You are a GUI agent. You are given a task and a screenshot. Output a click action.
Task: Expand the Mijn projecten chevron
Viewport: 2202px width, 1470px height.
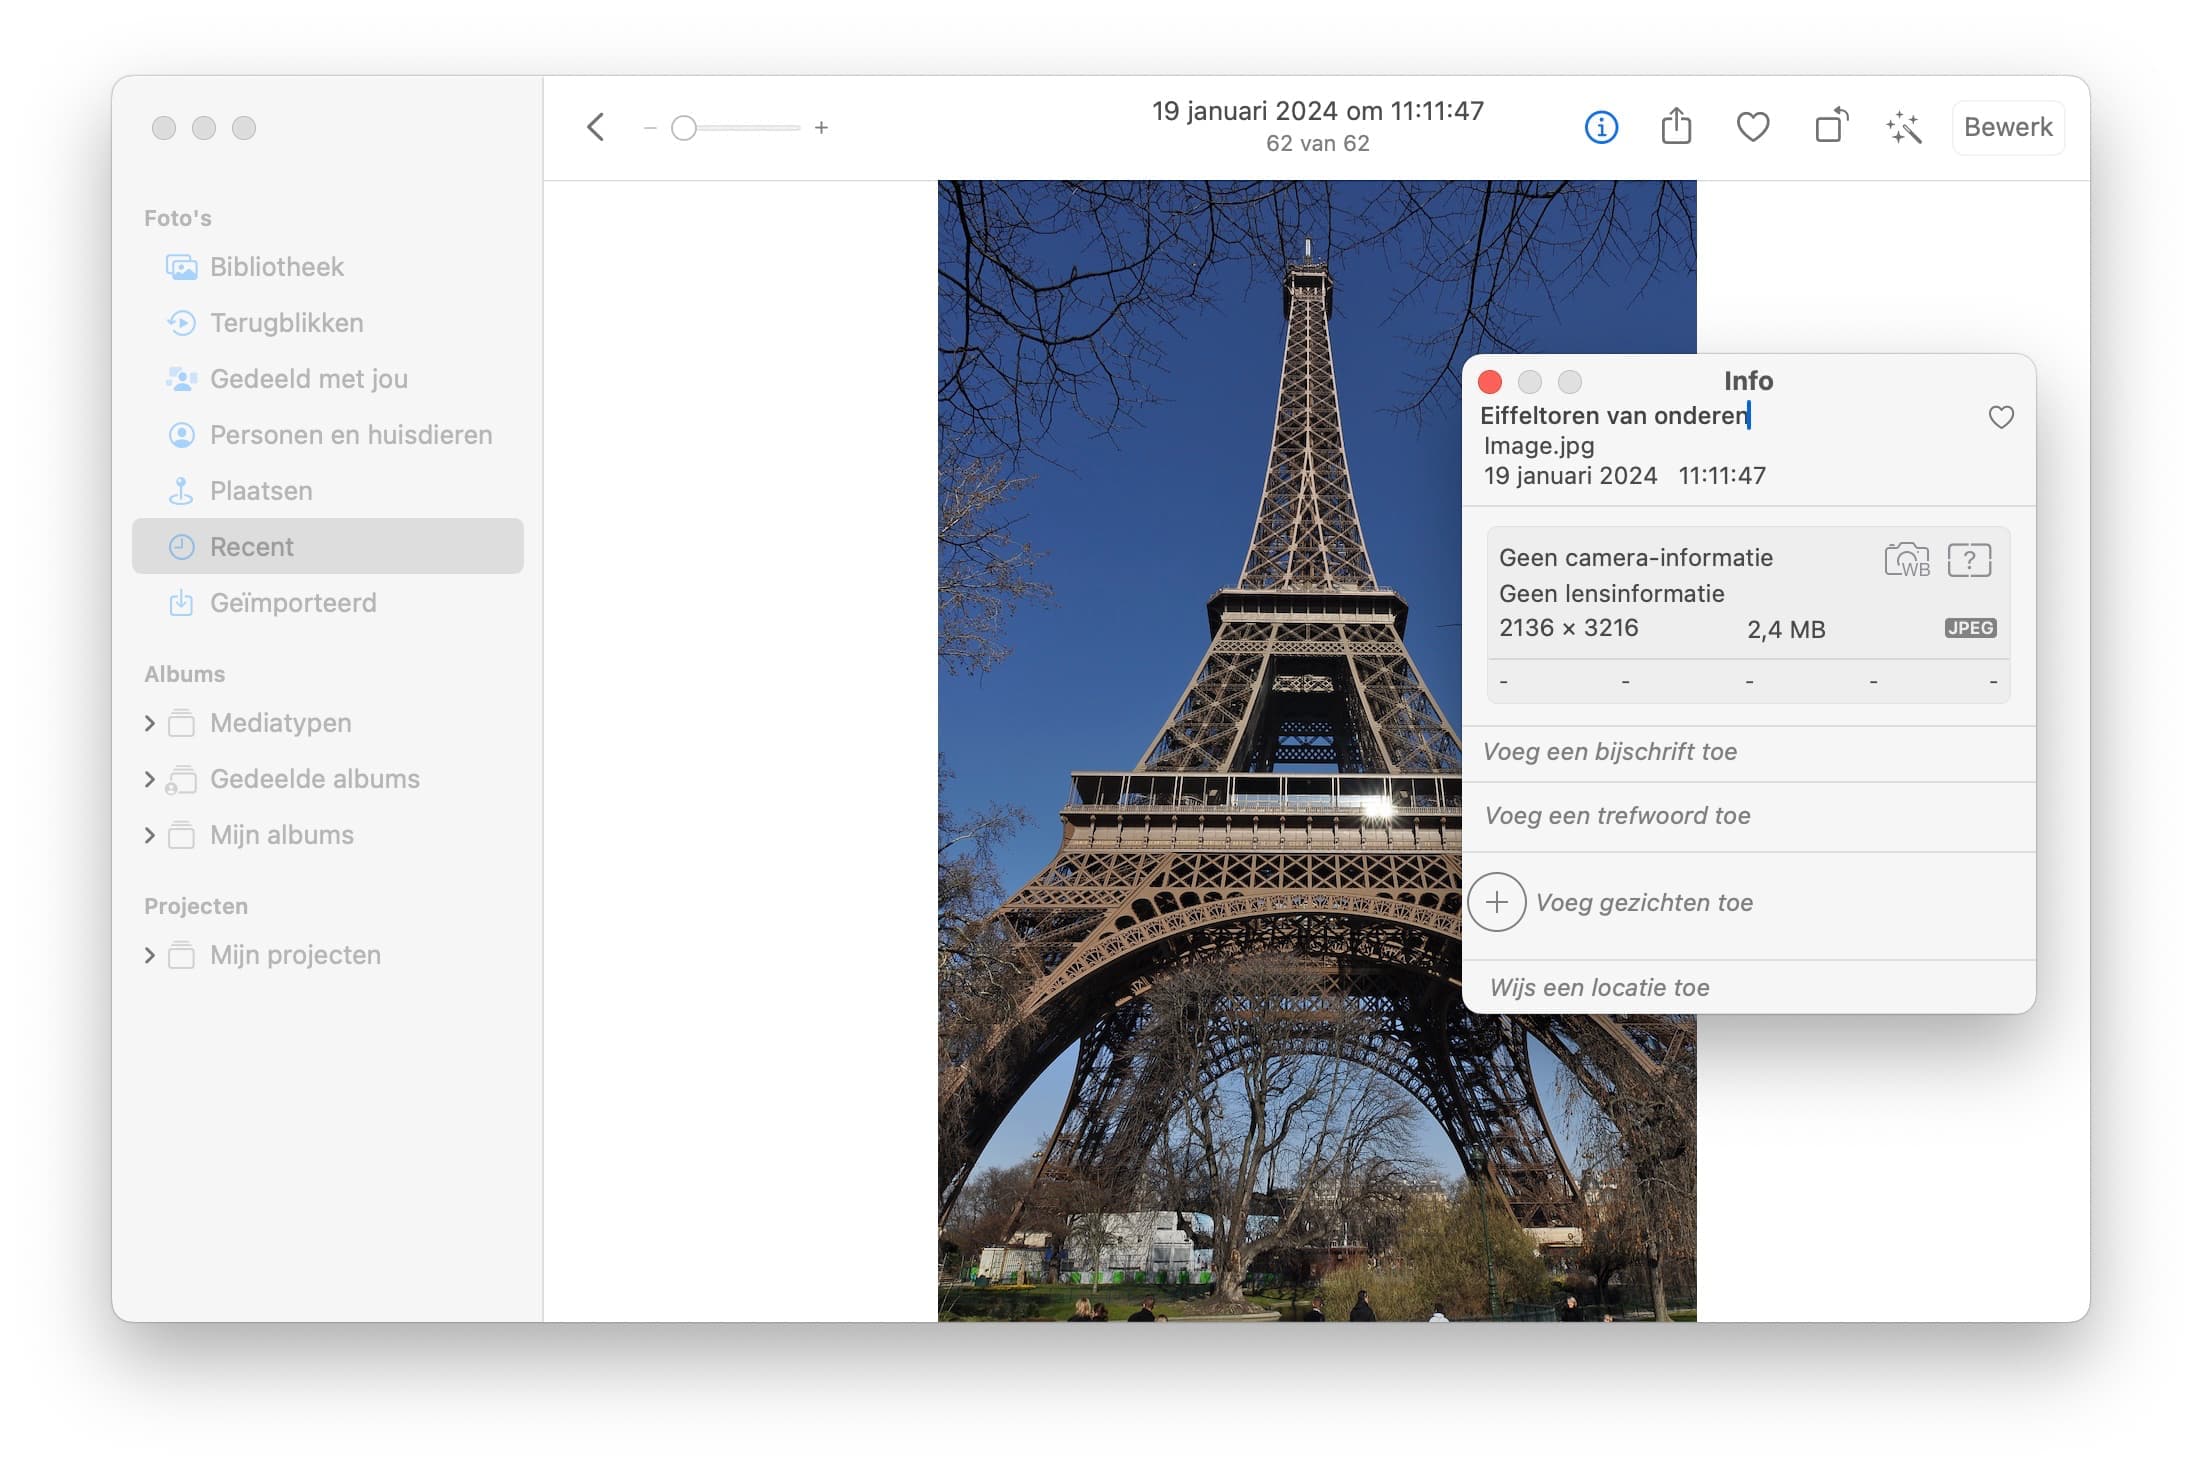(x=150, y=955)
